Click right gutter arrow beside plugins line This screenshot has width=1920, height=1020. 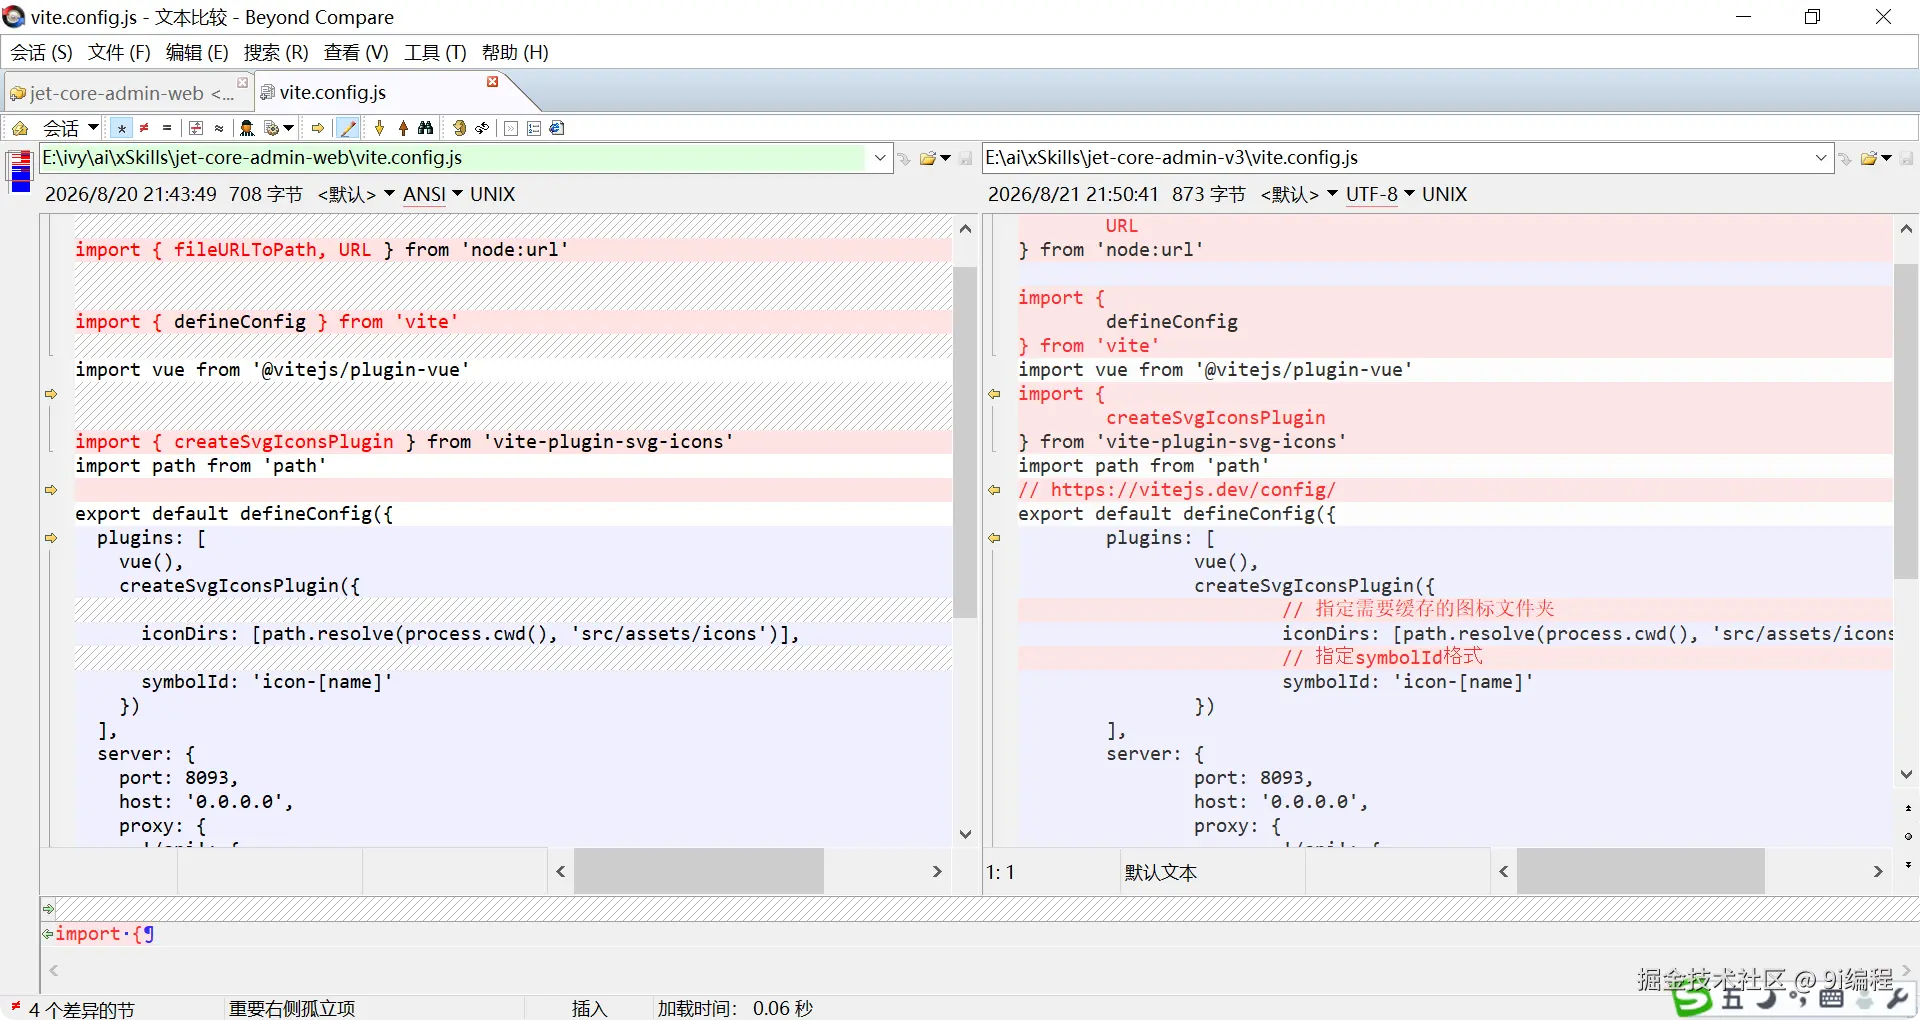point(995,538)
